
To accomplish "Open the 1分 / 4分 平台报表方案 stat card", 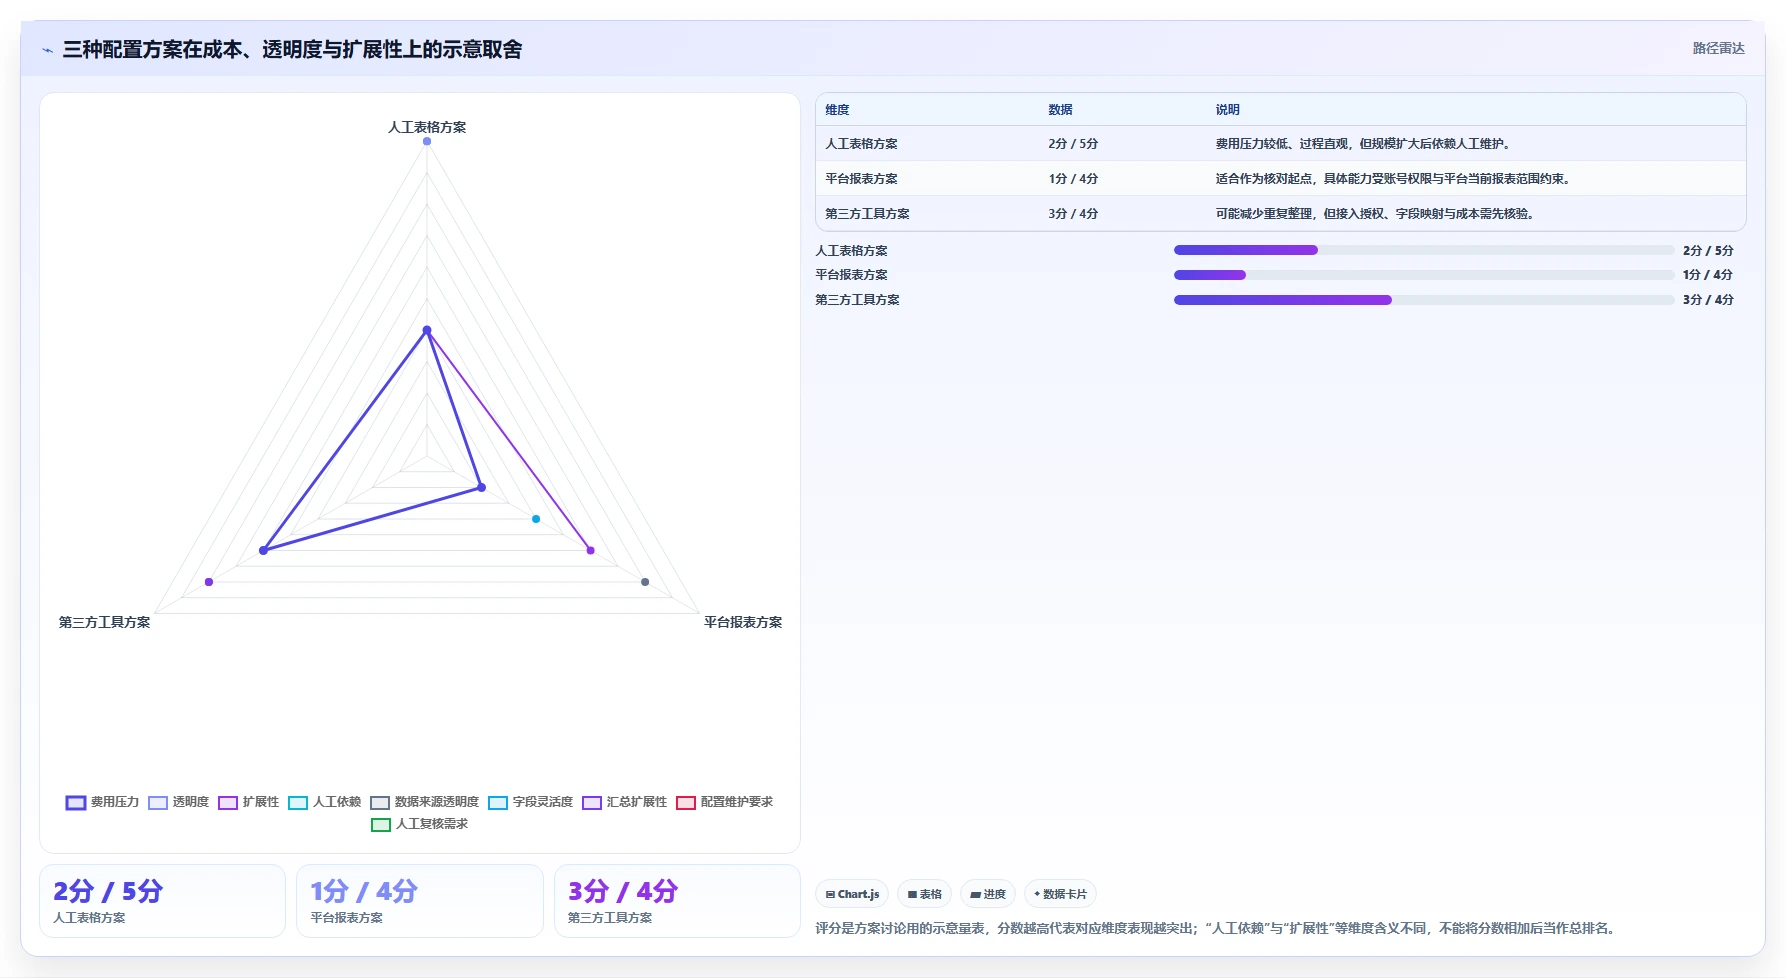I will coord(420,901).
